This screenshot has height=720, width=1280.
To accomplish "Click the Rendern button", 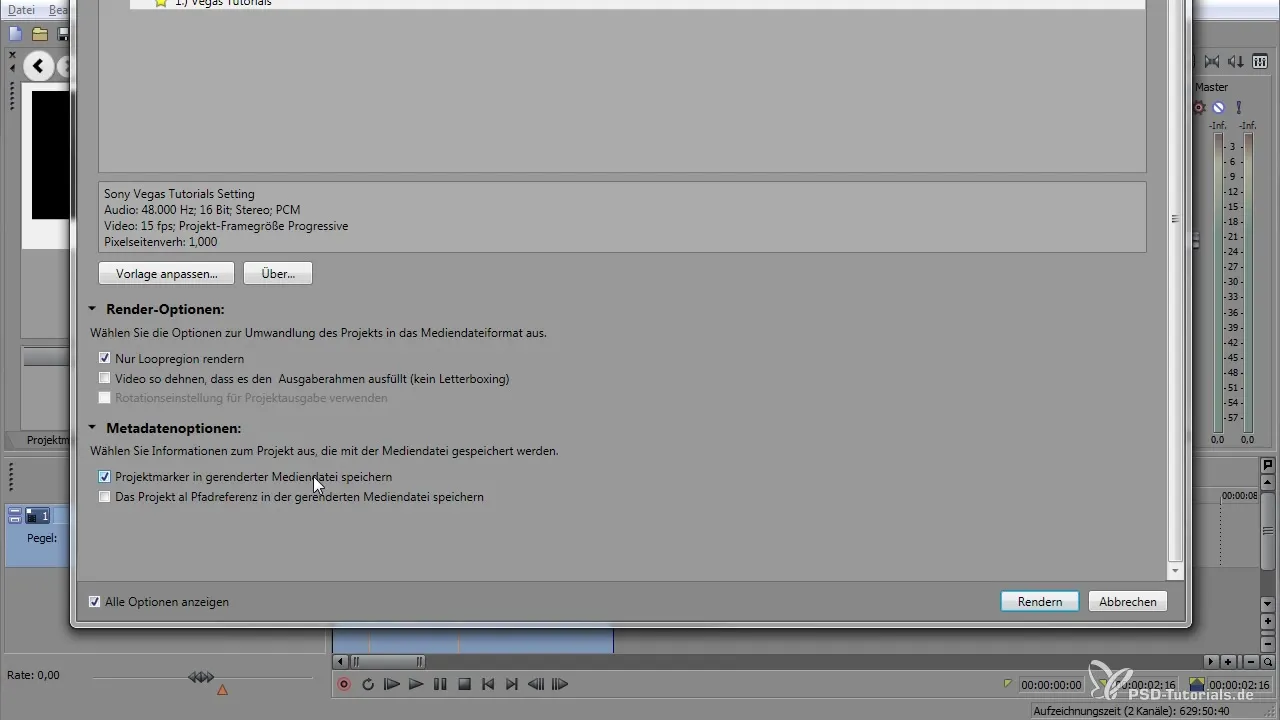I will click(x=1040, y=601).
